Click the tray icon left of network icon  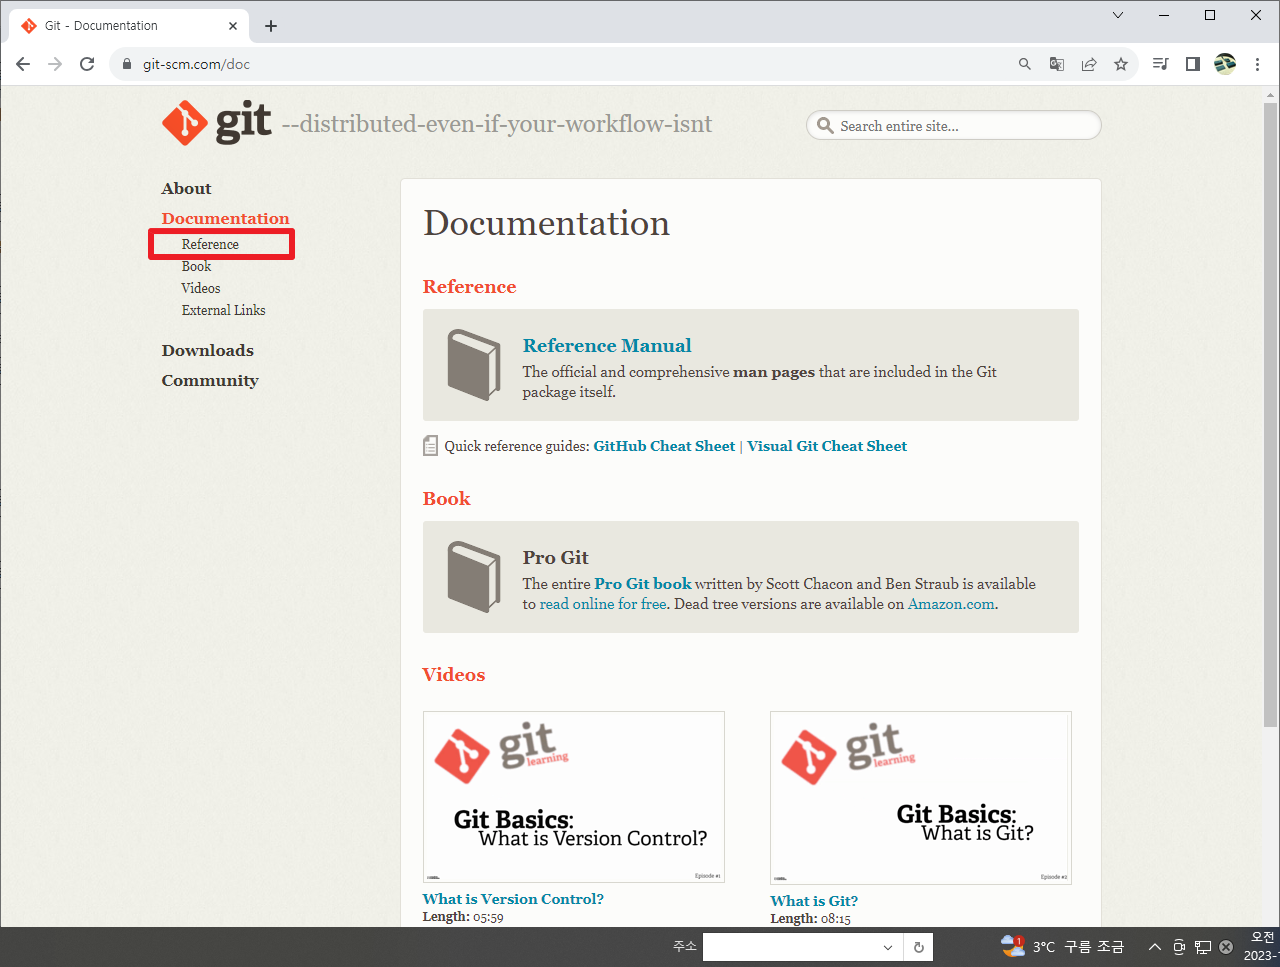click(x=1179, y=947)
